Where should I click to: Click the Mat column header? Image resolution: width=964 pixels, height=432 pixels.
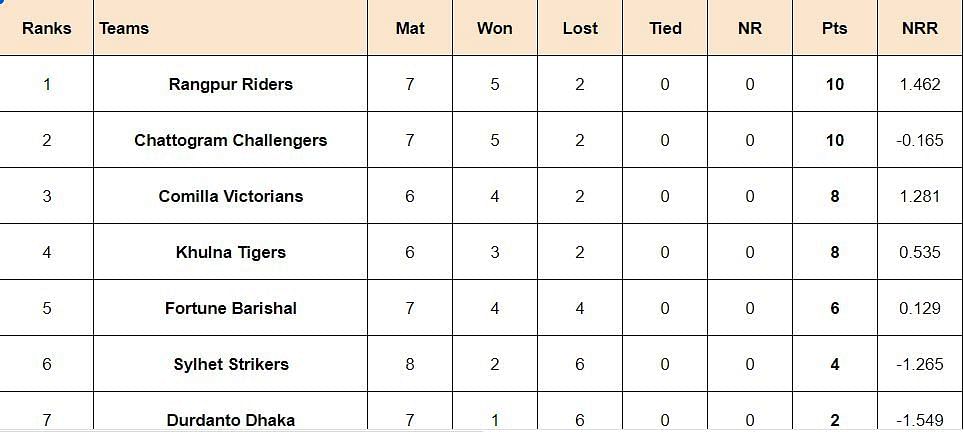tap(410, 28)
